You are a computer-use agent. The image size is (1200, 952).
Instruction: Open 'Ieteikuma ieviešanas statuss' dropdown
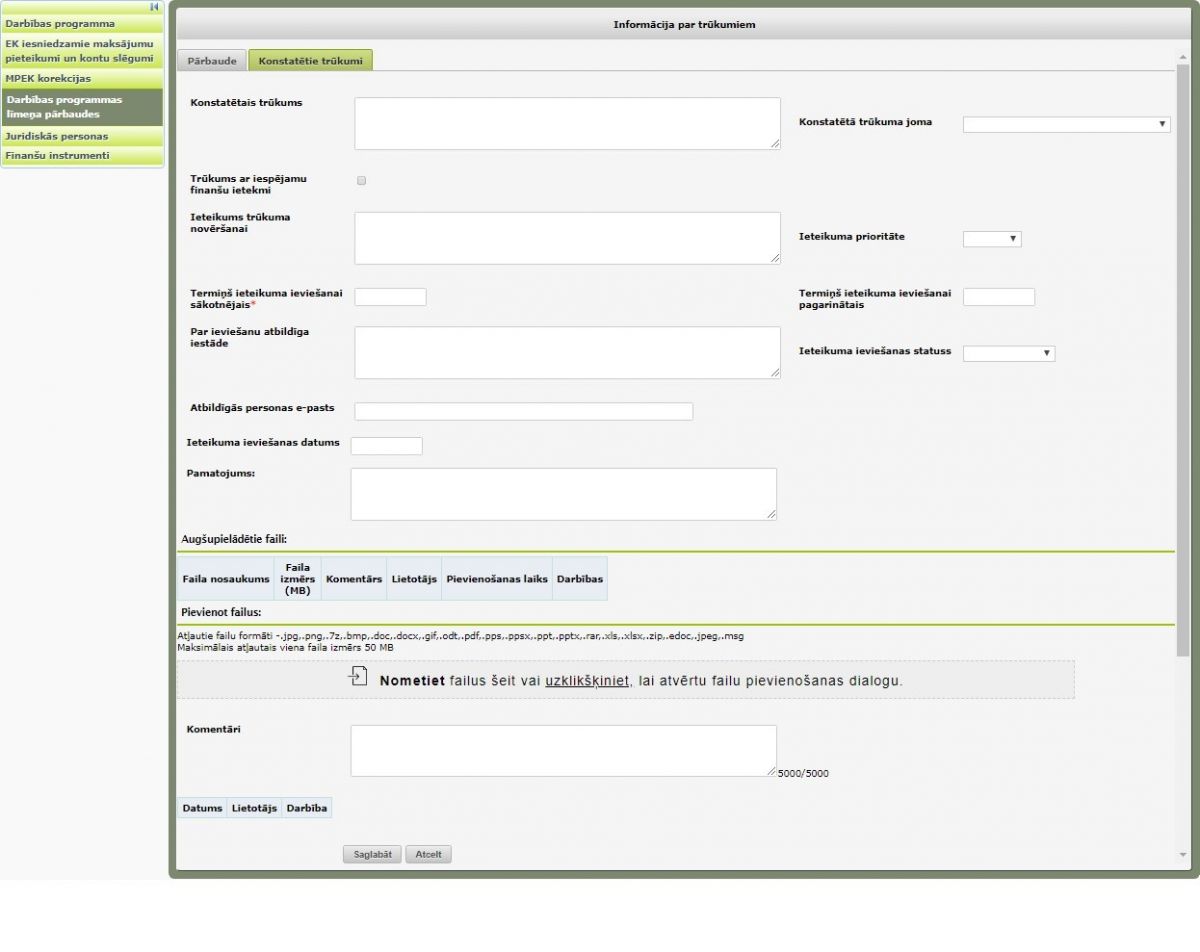pos(1008,353)
